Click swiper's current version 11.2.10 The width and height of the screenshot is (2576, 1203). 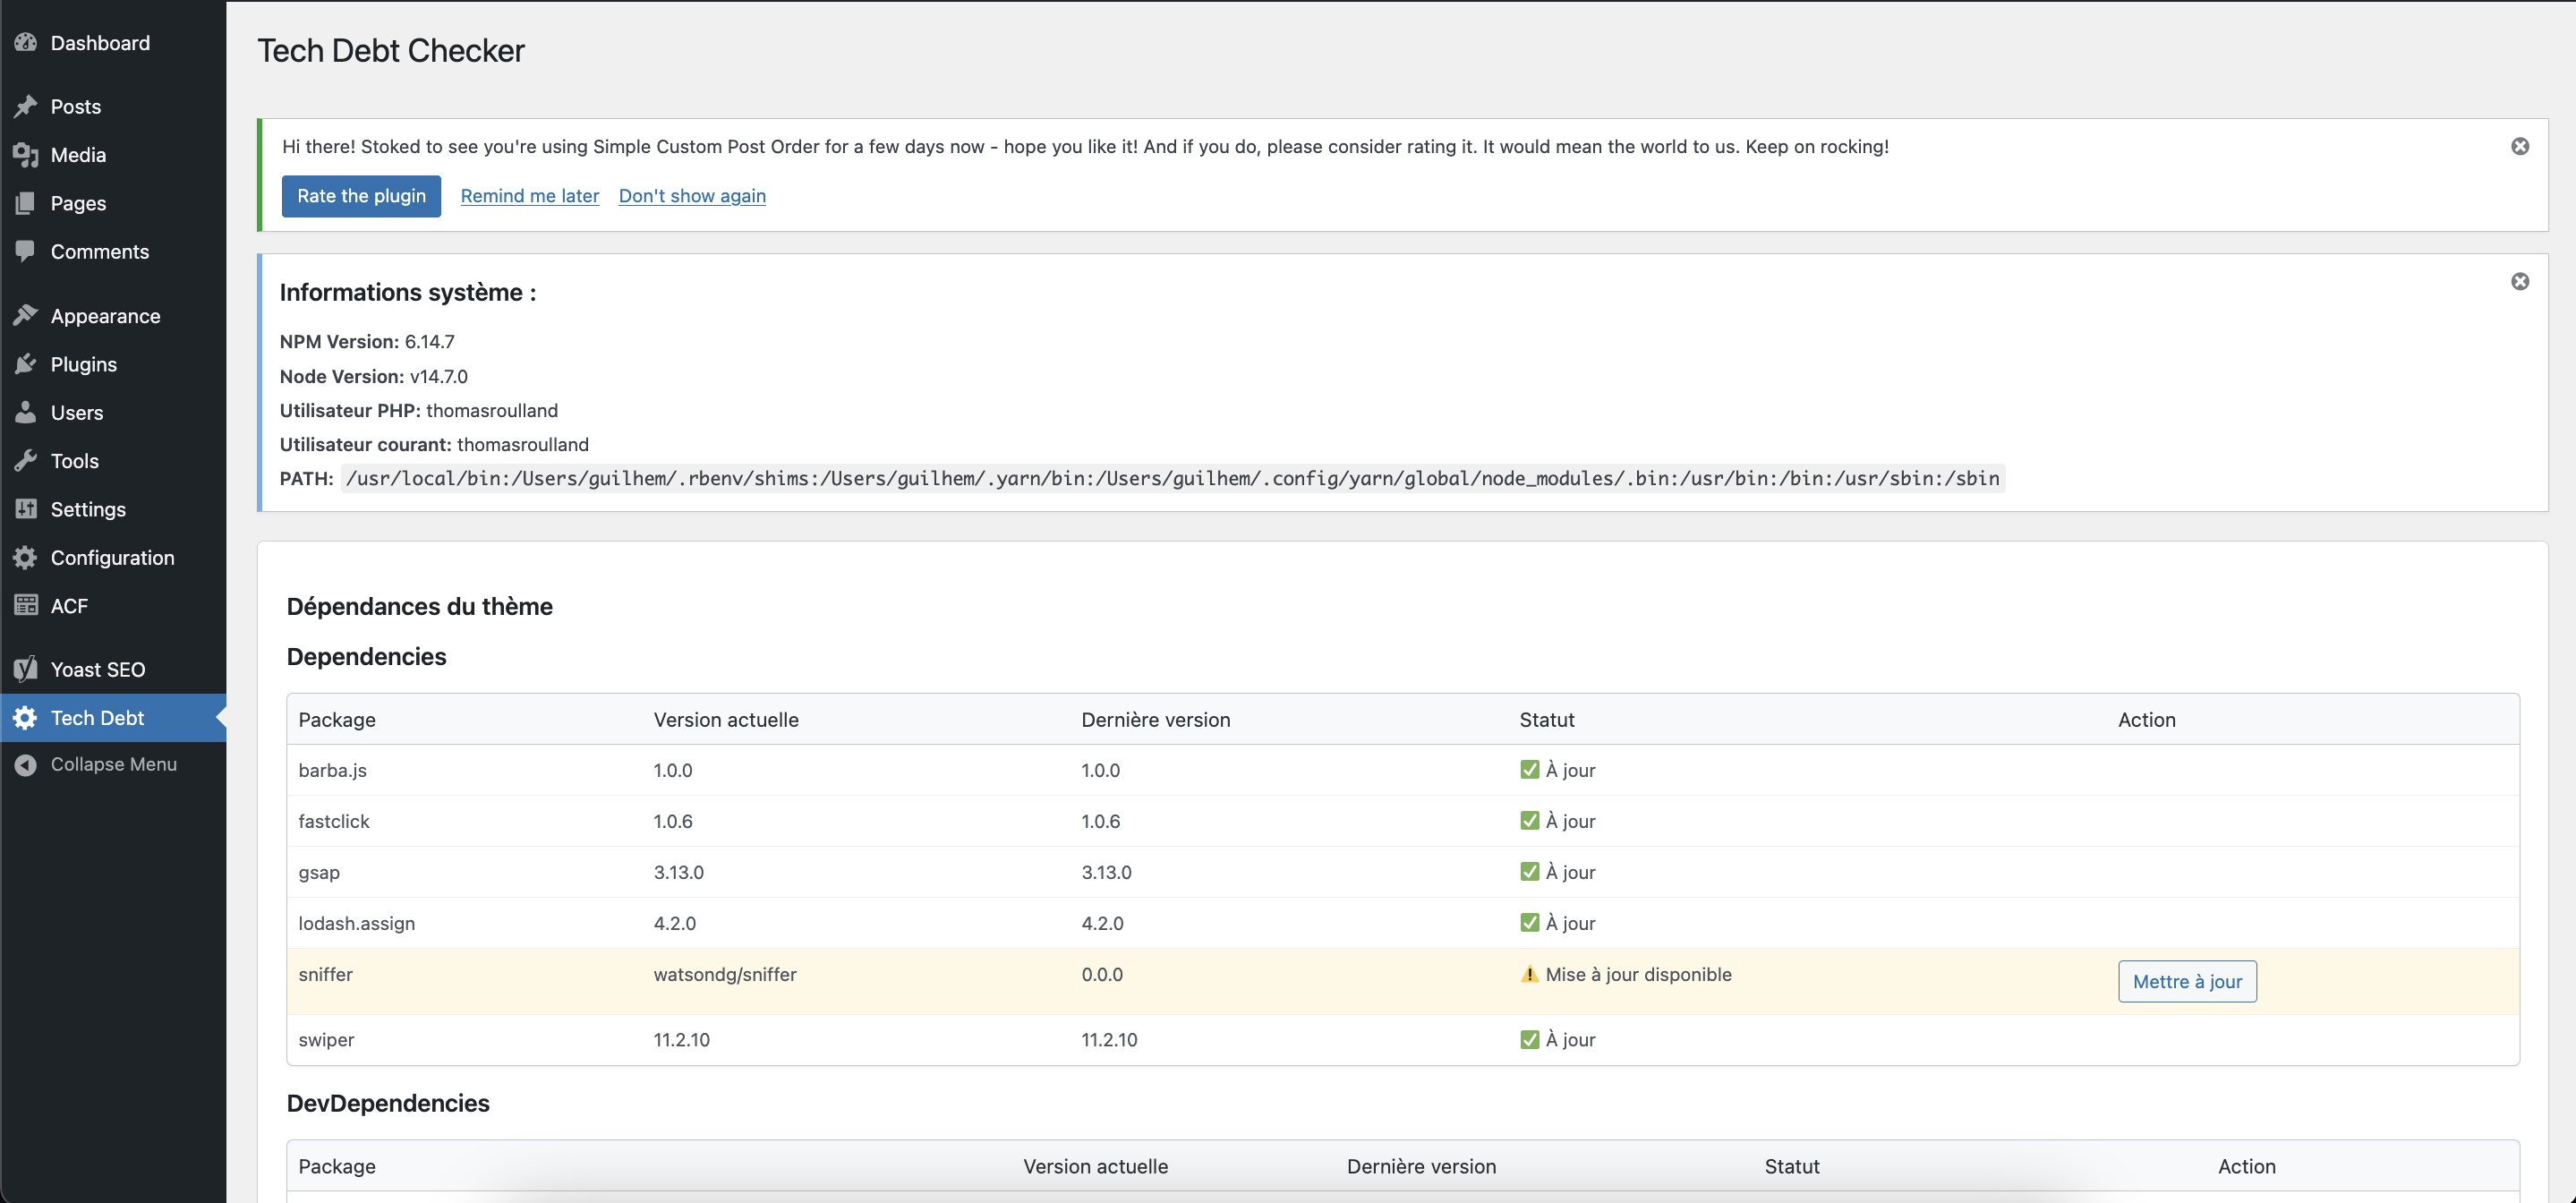[x=682, y=1039]
